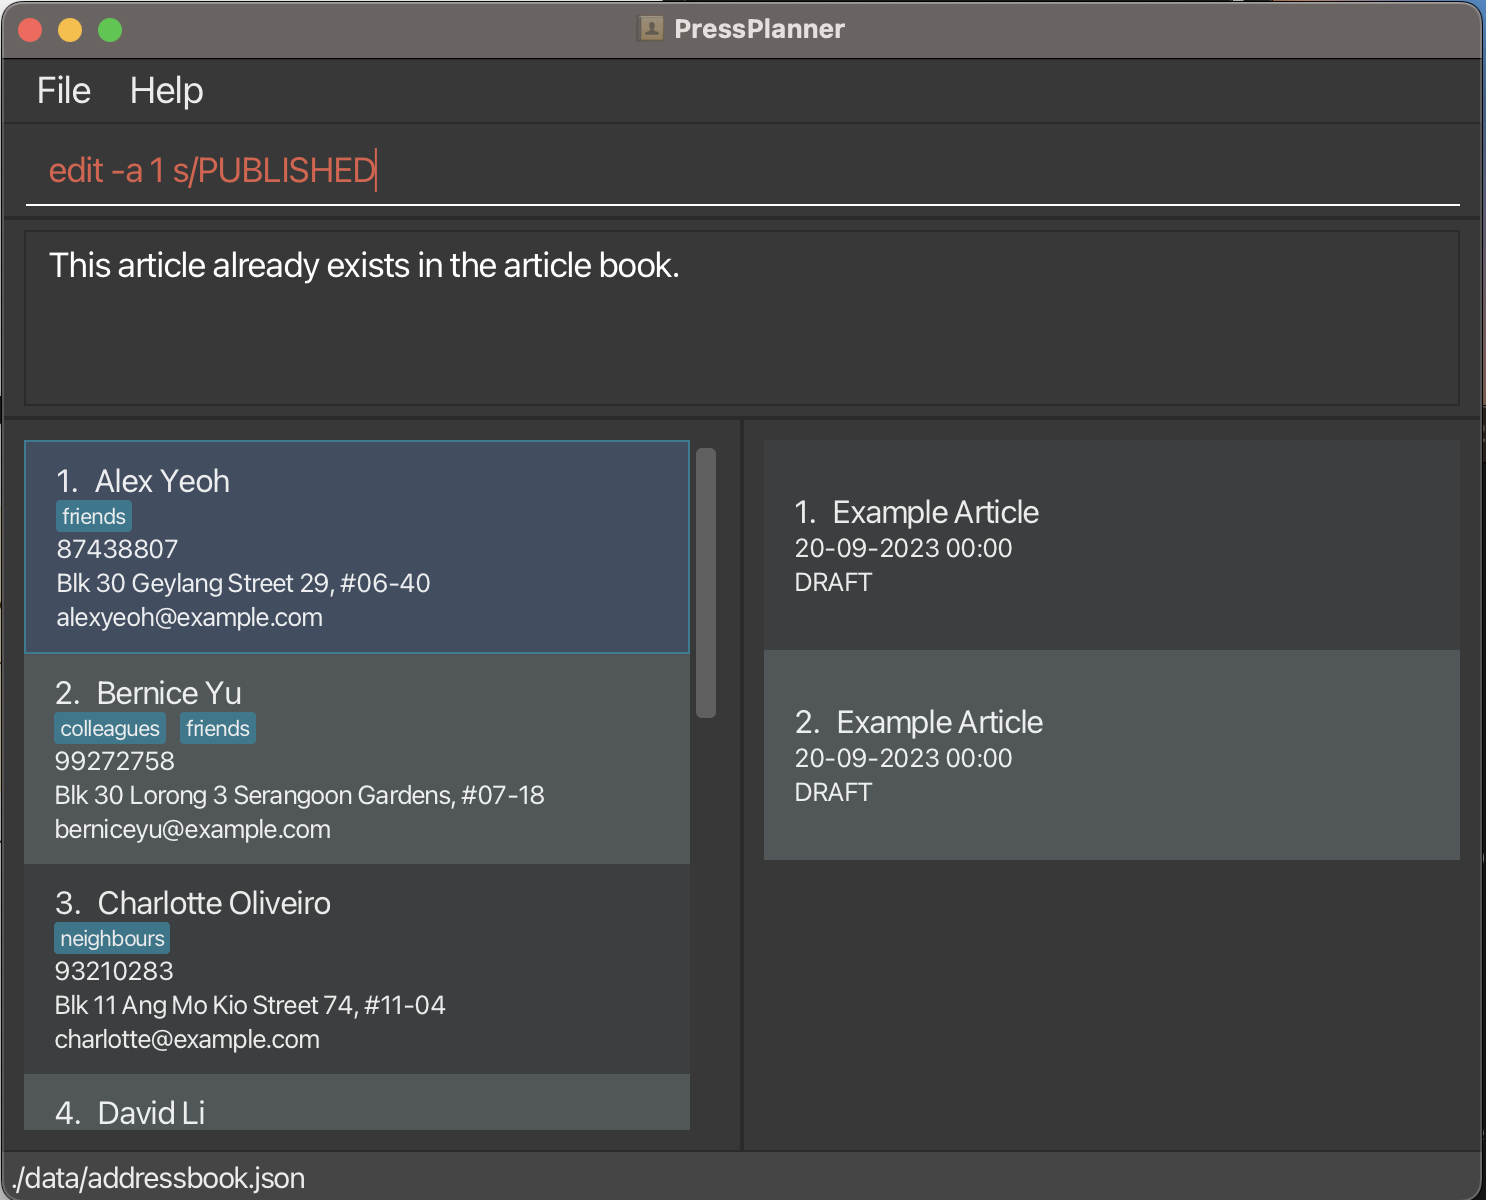This screenshot has width=1486, height=1200.
Task: Click the PressPlanner title bar app icon
Action: coord(651,29)
